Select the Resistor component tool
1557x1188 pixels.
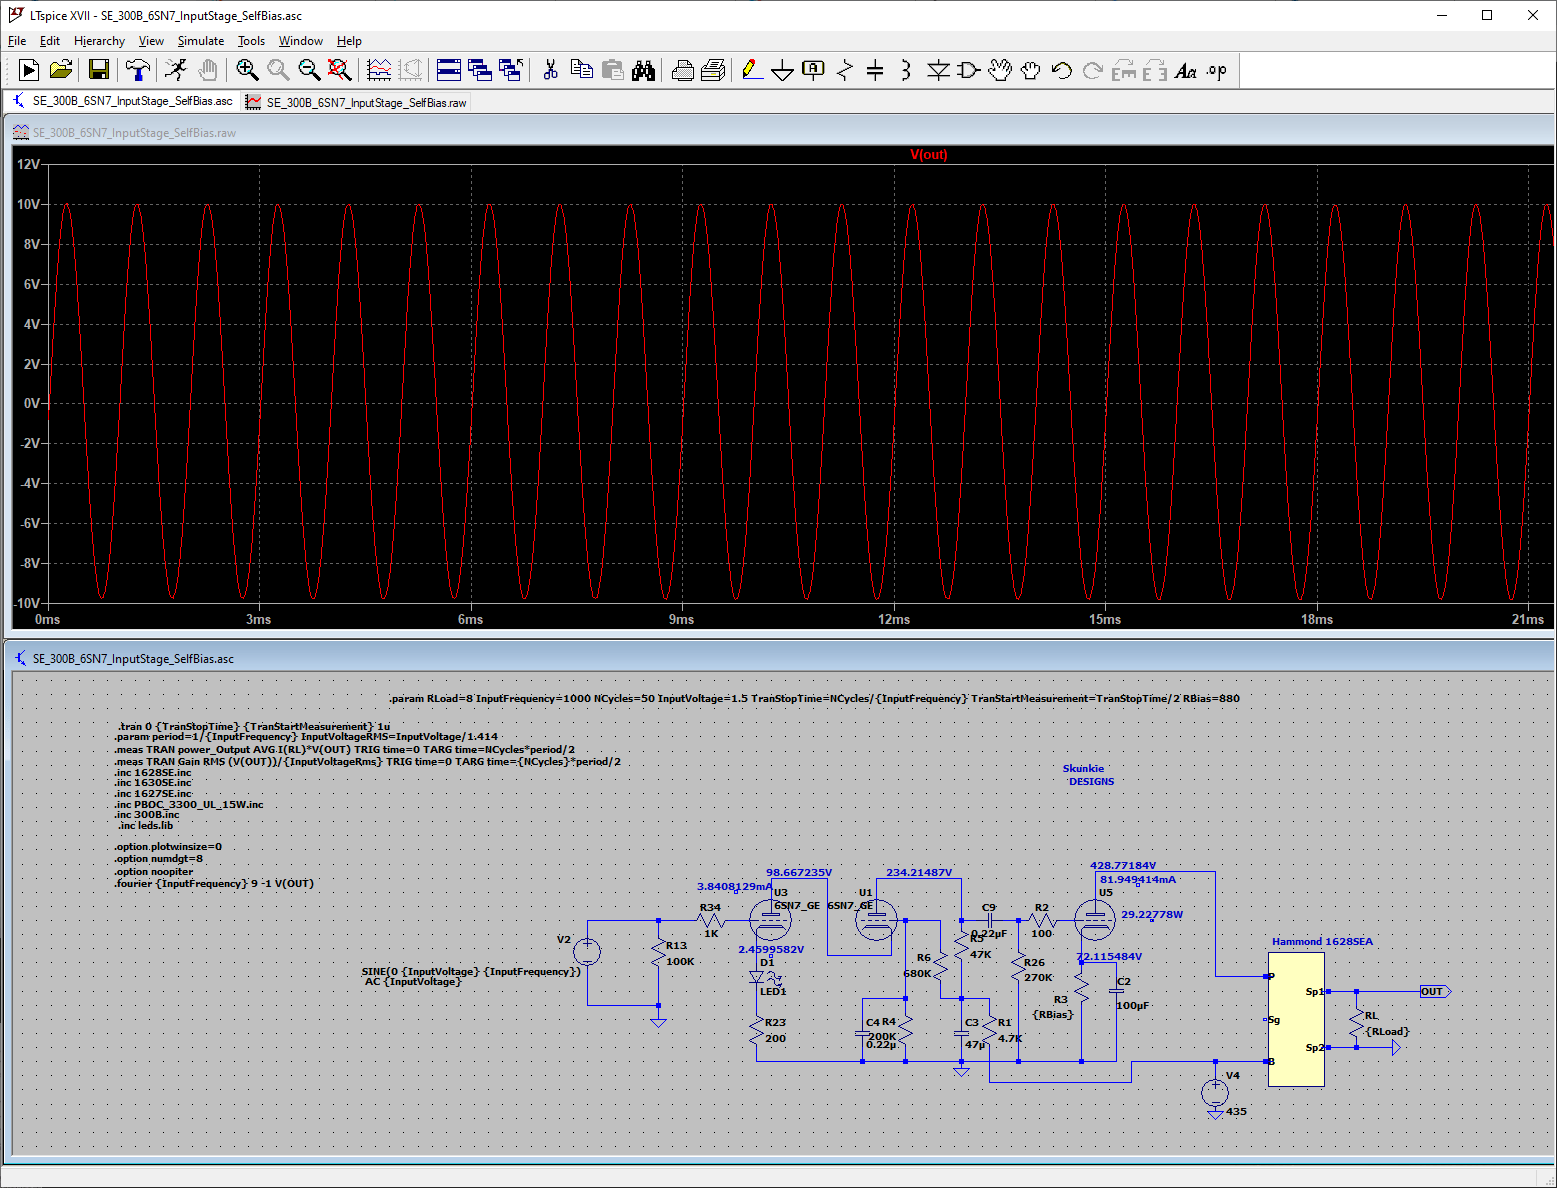coord(845,70)
